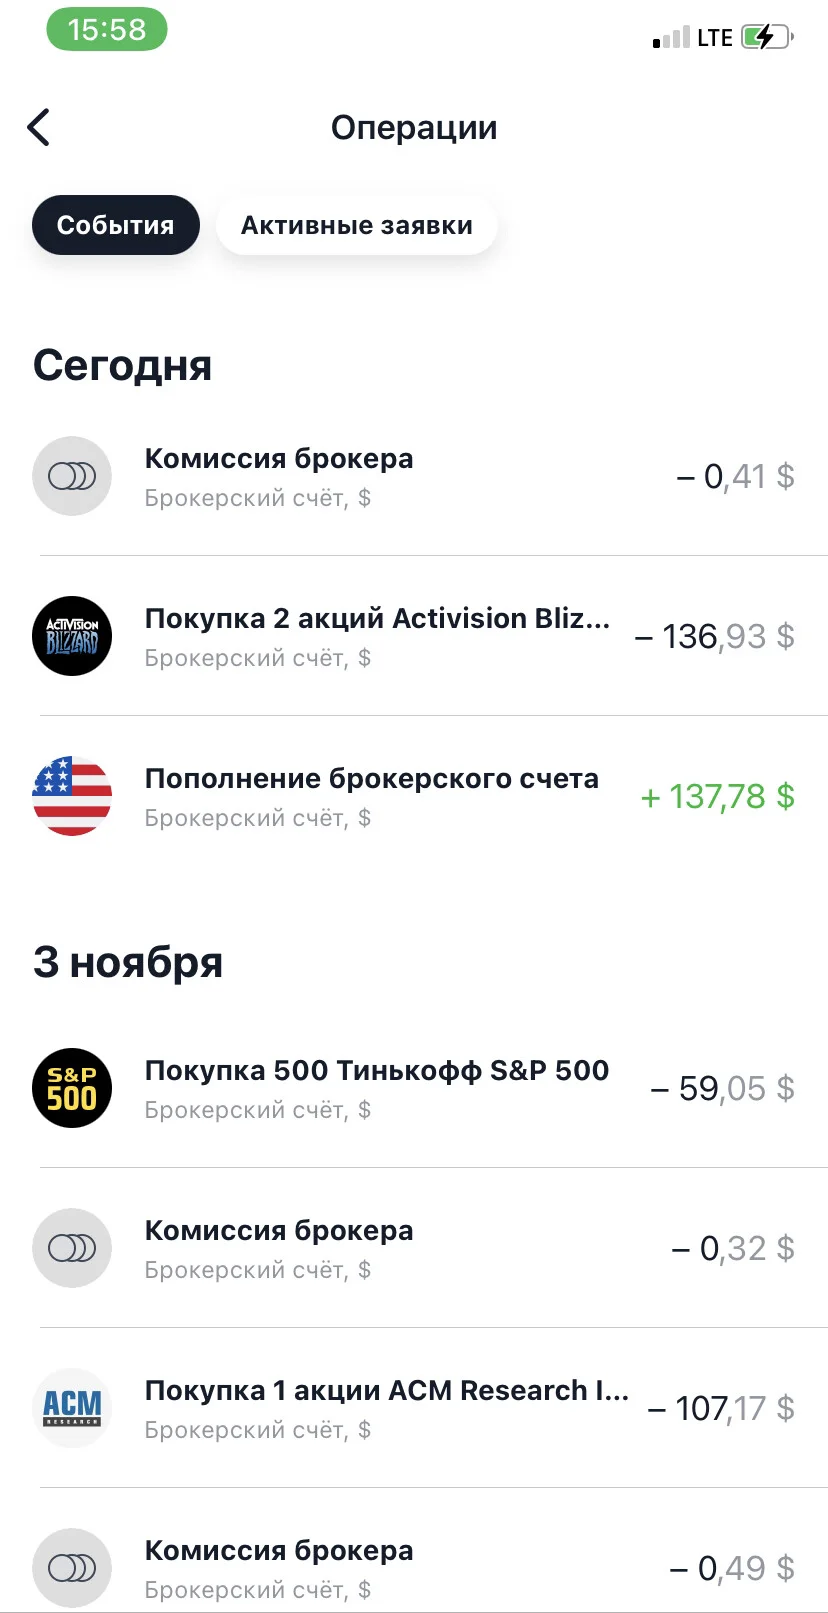Tap the ACM Research logo icon

[x=72, y=1408]
